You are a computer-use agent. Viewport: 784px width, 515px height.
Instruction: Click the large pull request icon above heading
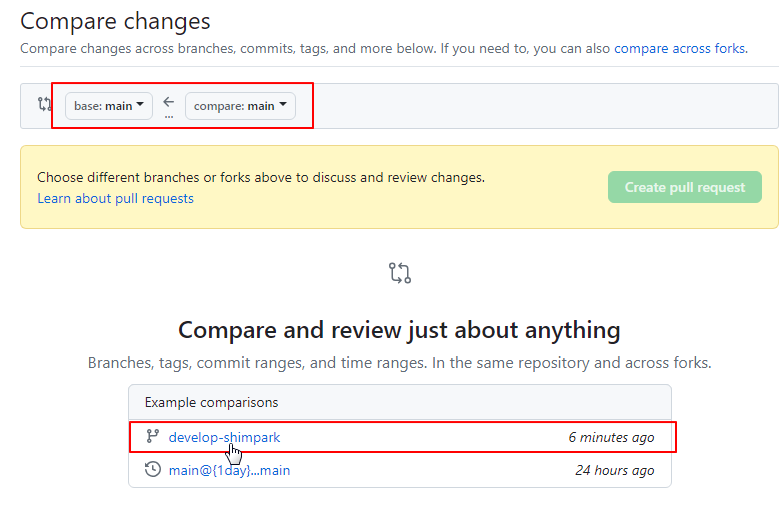click(400, 274)
